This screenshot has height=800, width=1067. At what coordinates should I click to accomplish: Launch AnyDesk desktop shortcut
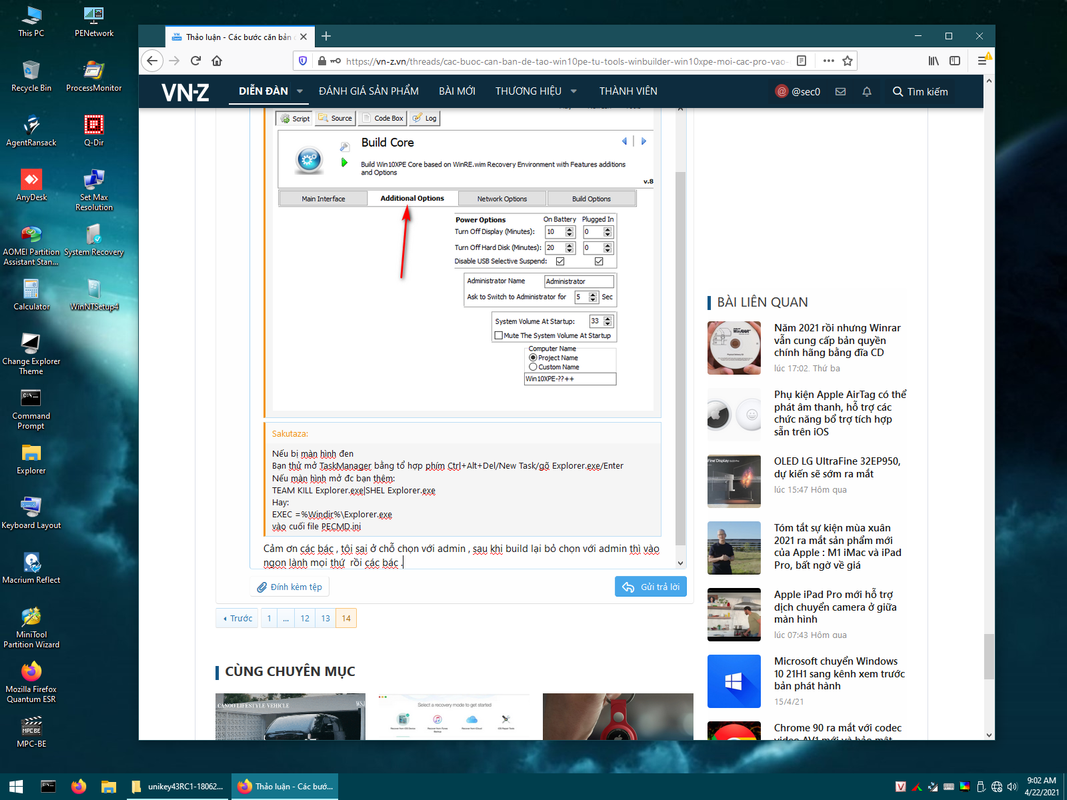31,185
